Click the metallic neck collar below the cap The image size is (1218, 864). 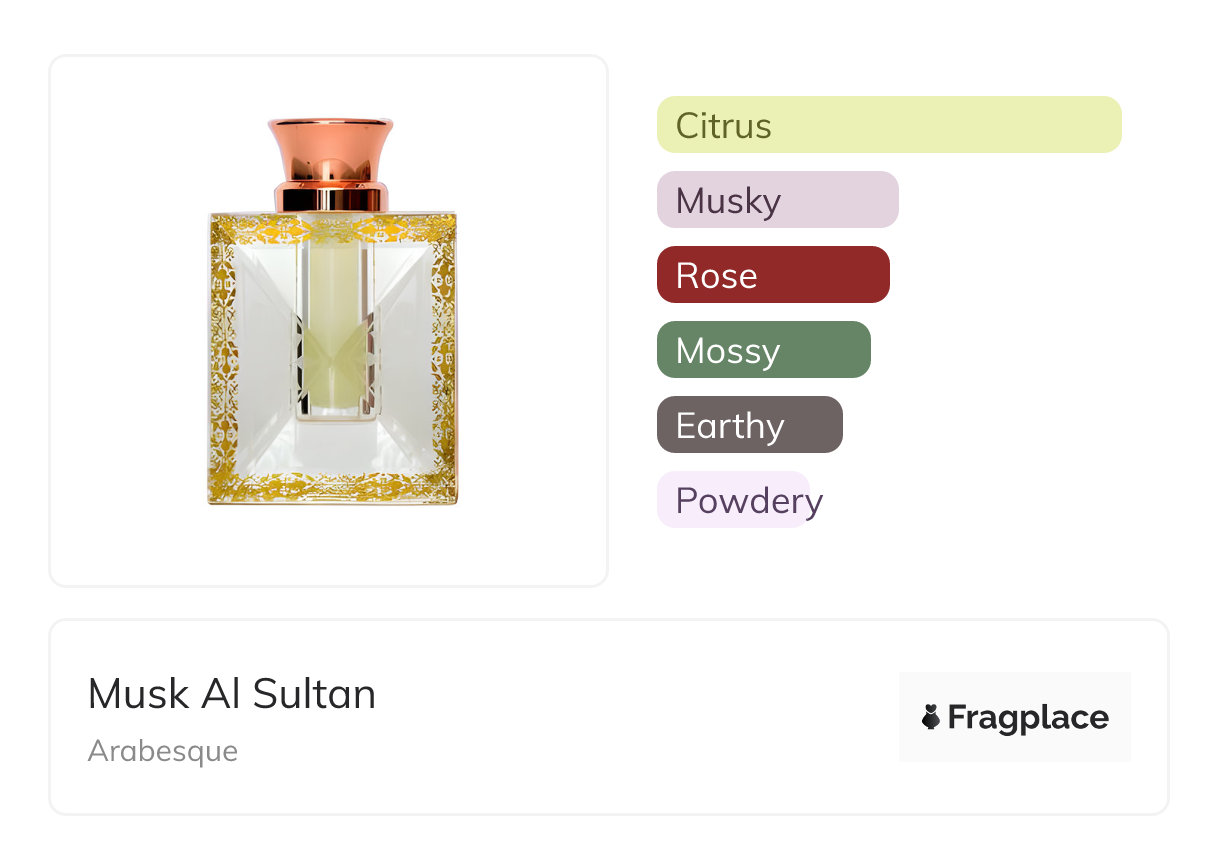331,197
